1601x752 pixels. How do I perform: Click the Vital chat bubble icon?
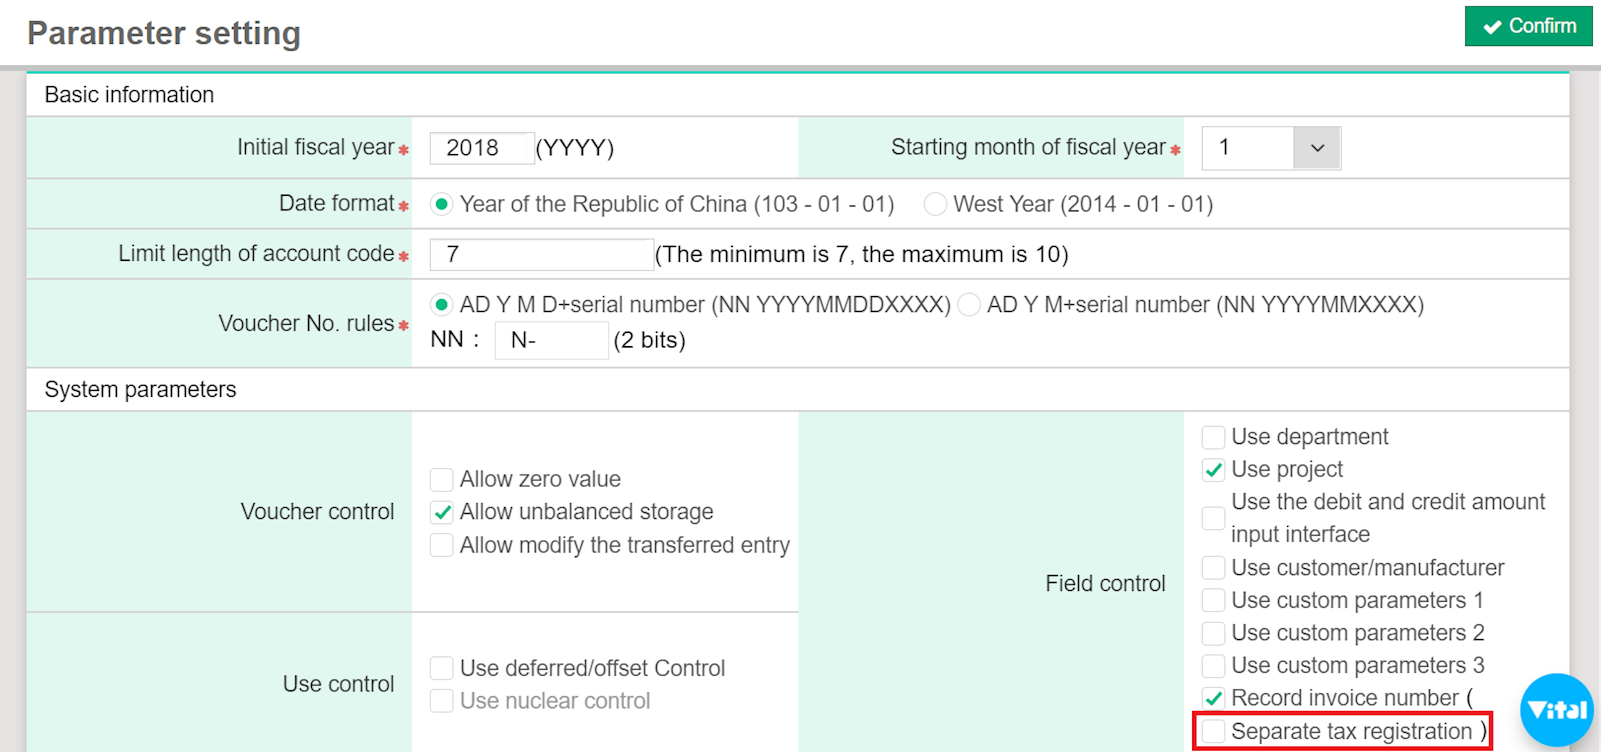(x=1556, y=710)
